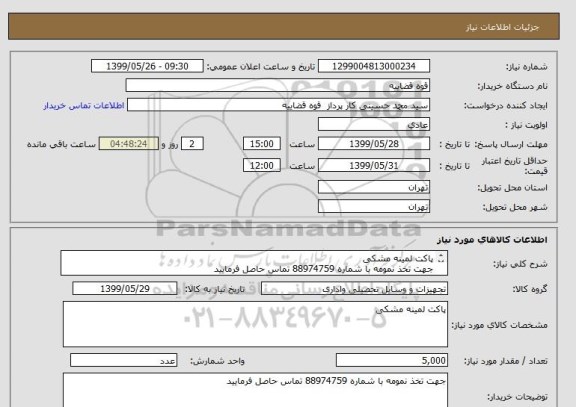Click the request creator field
Viewport: 576px width, 407px height.
(x=278, y=105)
